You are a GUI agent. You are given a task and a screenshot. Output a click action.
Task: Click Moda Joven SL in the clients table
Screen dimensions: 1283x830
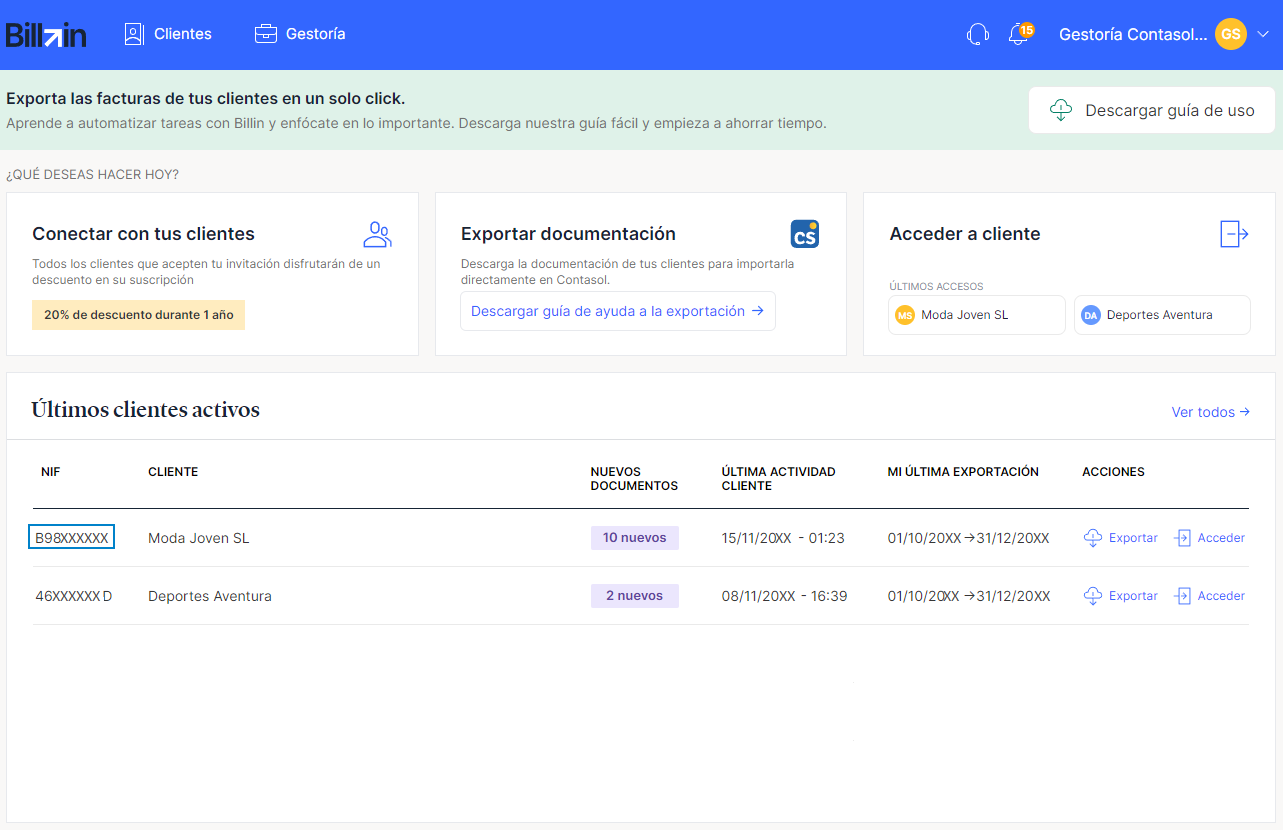[x=199, y=538]
